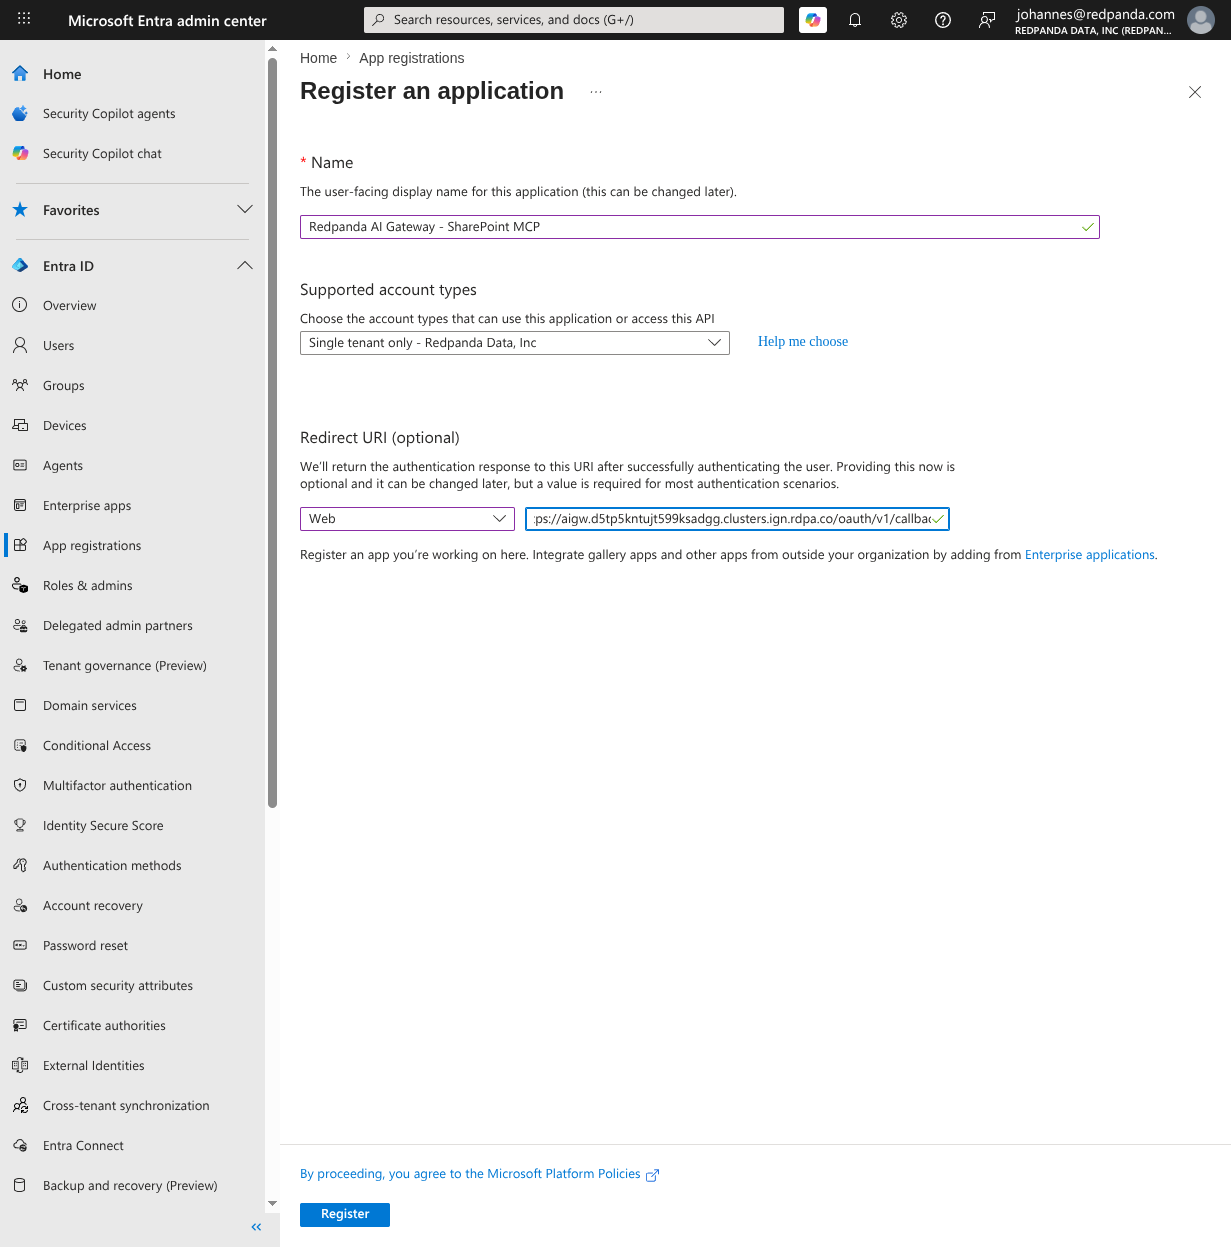Screen dimensions: 1231x1247
Task: Open the more options ellipsis beside title
Action: [x=596, y=92]
